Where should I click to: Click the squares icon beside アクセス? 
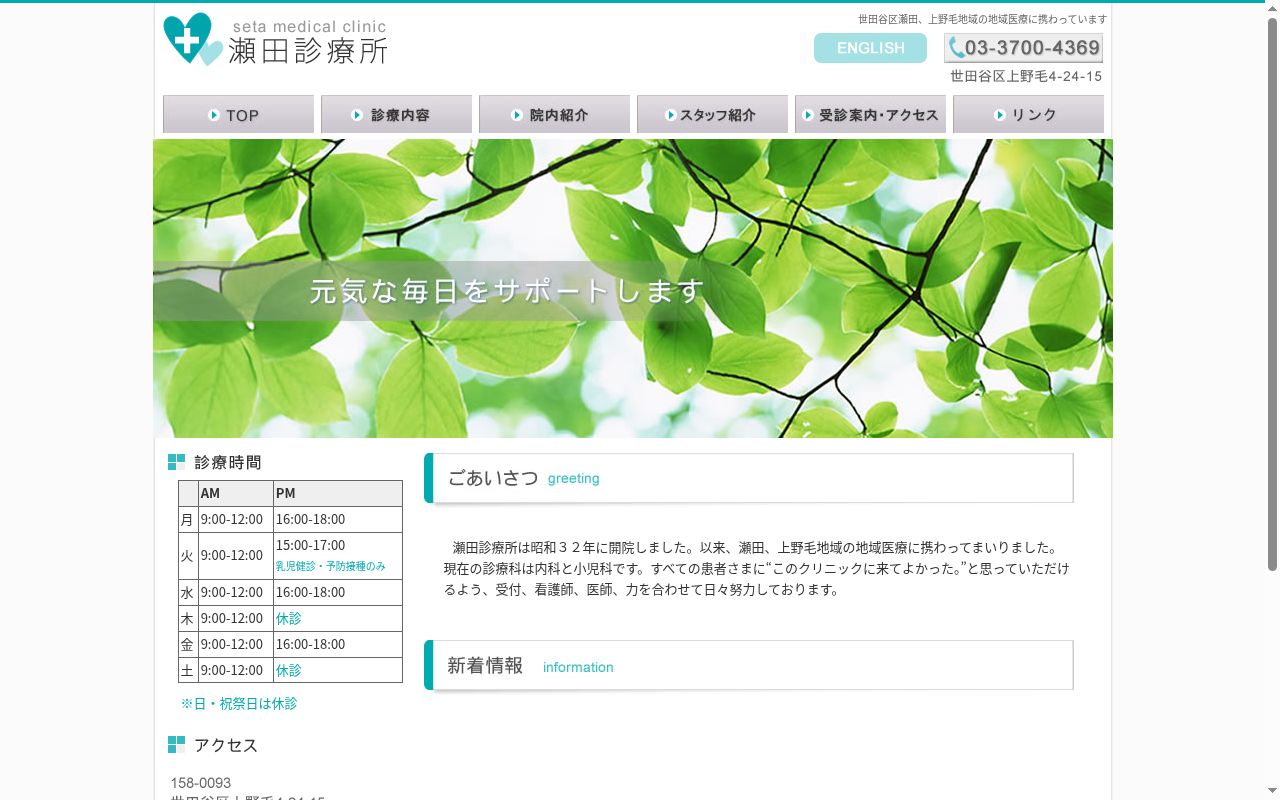pos(176,744)
